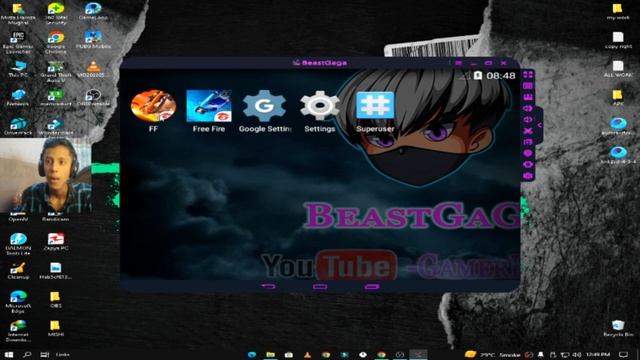Open the Internet Download Manager shortcut
The height and width of the screenshot is (360, 640).
tap(18, 331)
